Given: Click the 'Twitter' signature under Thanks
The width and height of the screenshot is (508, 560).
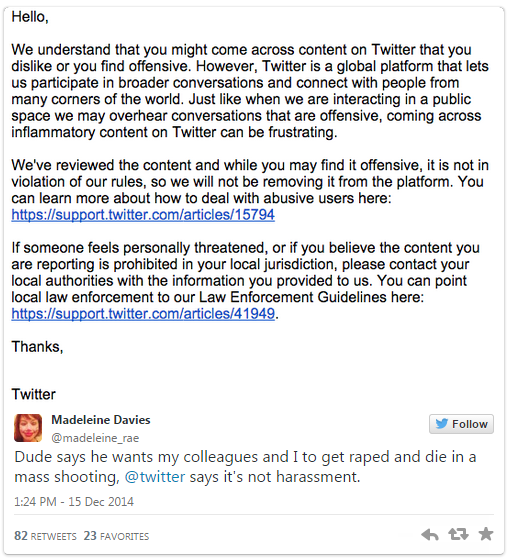Looking at the screenshot, I should click(34, 394).
